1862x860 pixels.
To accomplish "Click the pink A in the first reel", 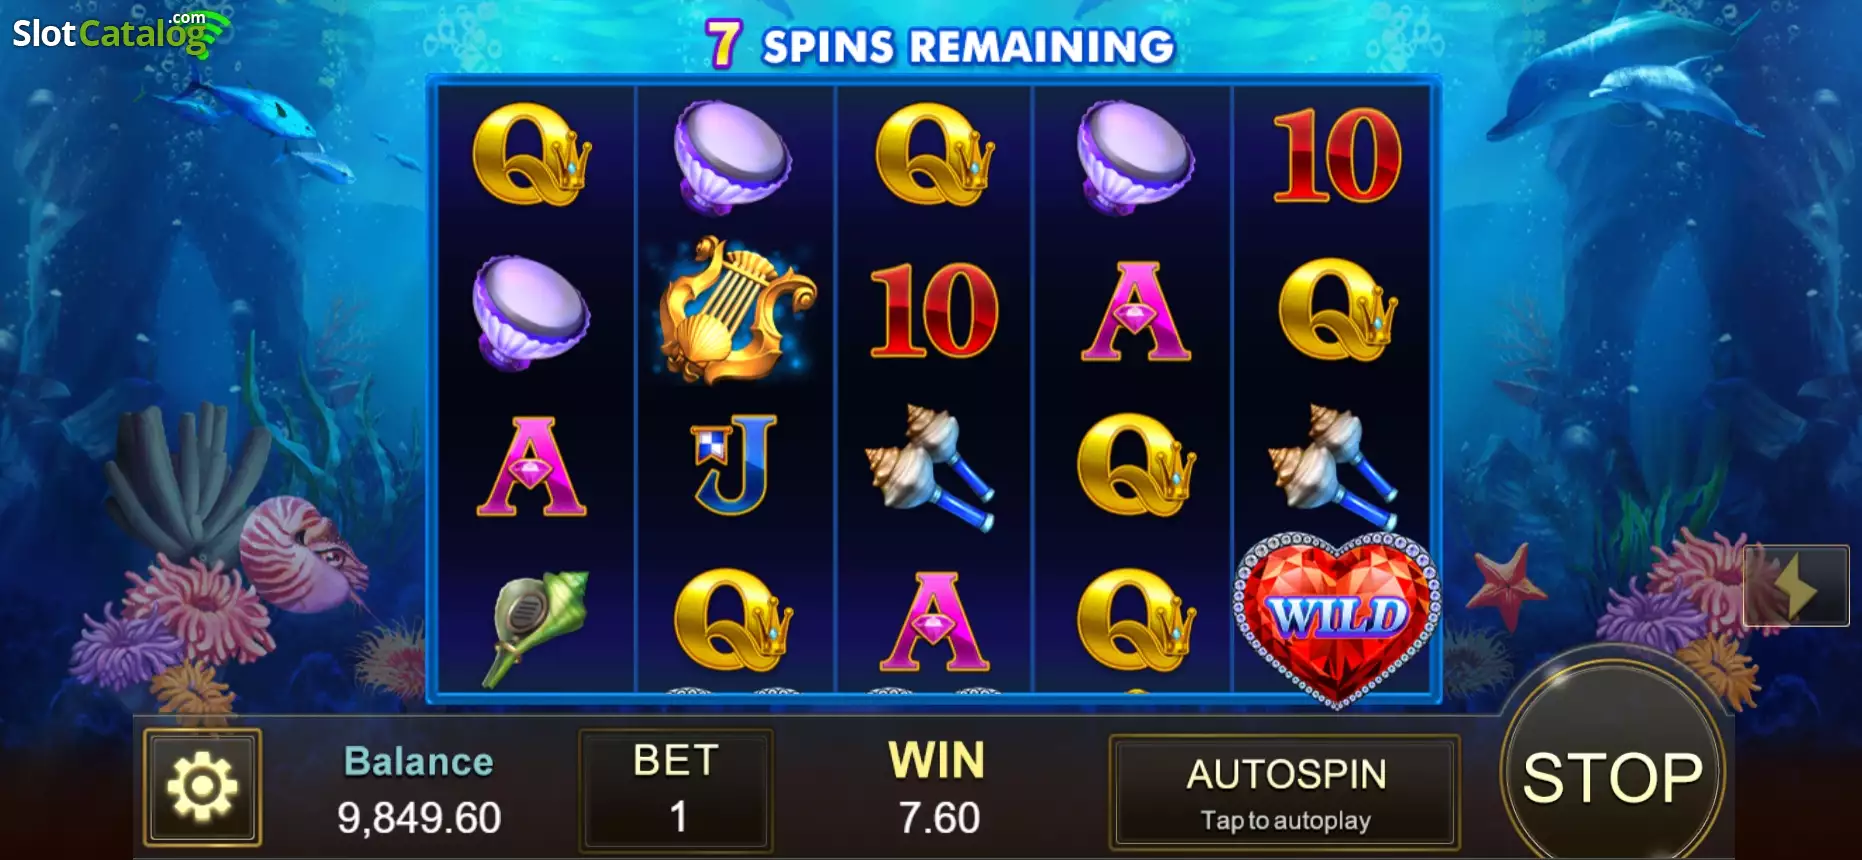I will tap(531, 466).
